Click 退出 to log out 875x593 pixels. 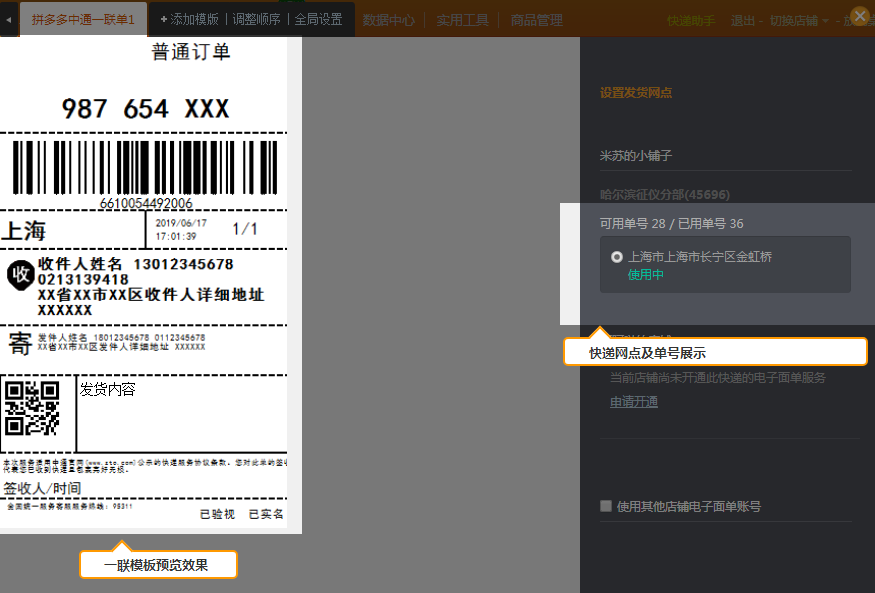(x=743, y=21)
